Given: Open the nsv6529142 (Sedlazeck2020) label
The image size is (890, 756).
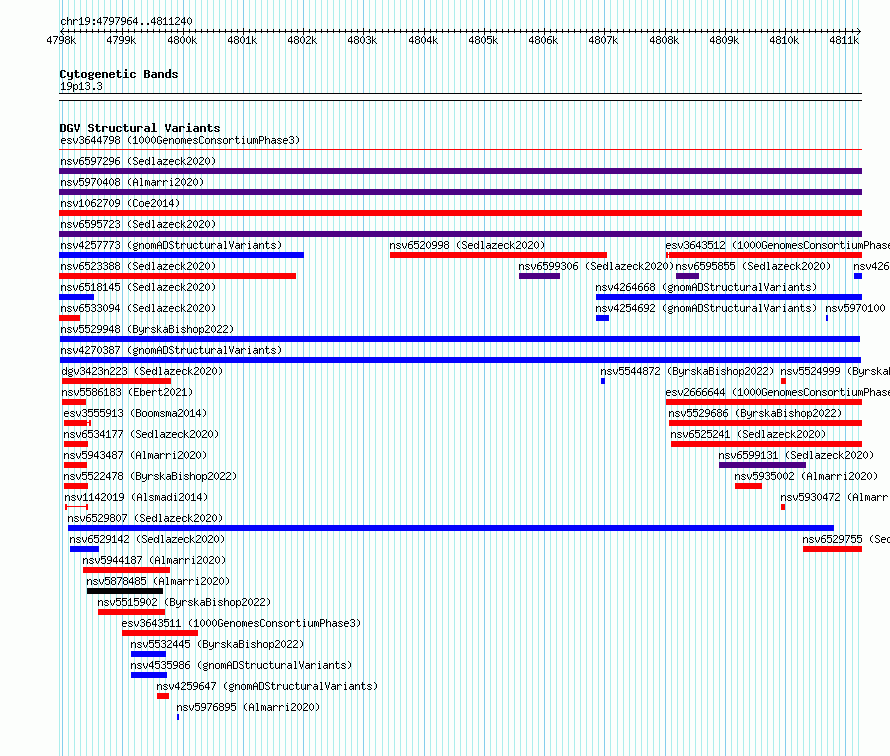Looking at the screenshot, I should tap(147, 539).
